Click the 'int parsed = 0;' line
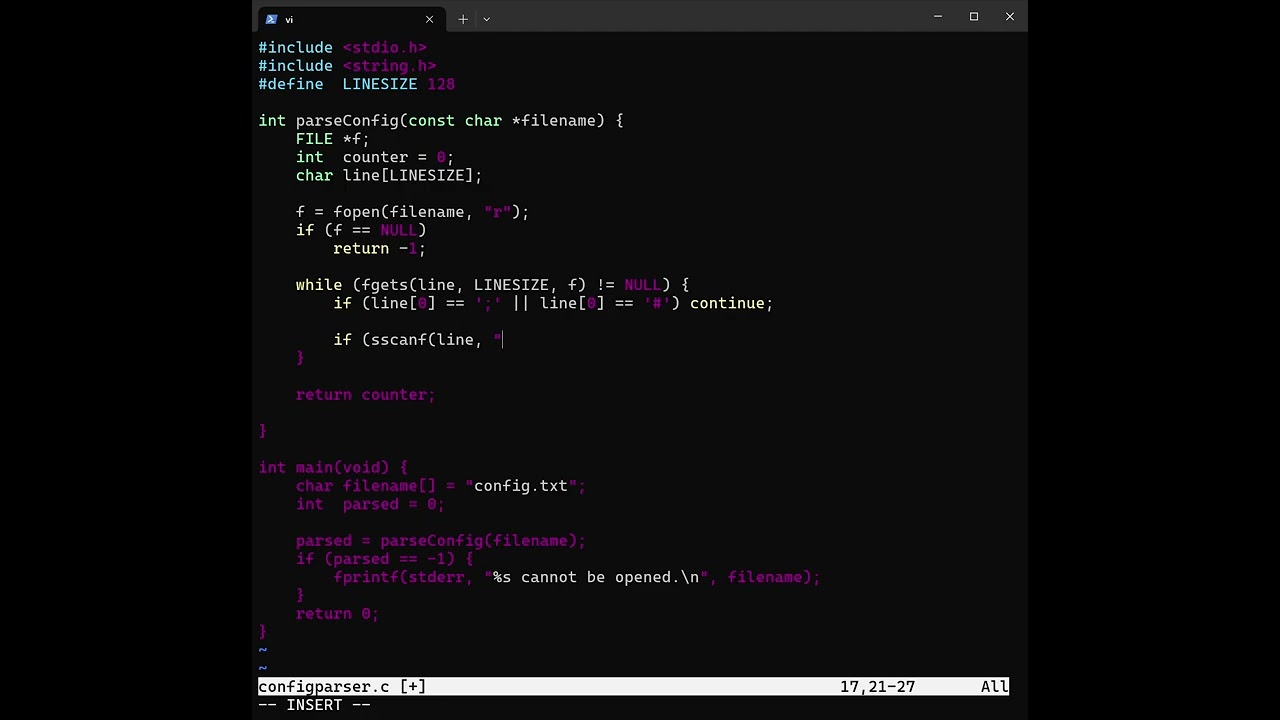 pyautogui.click(x=370, y=504)
